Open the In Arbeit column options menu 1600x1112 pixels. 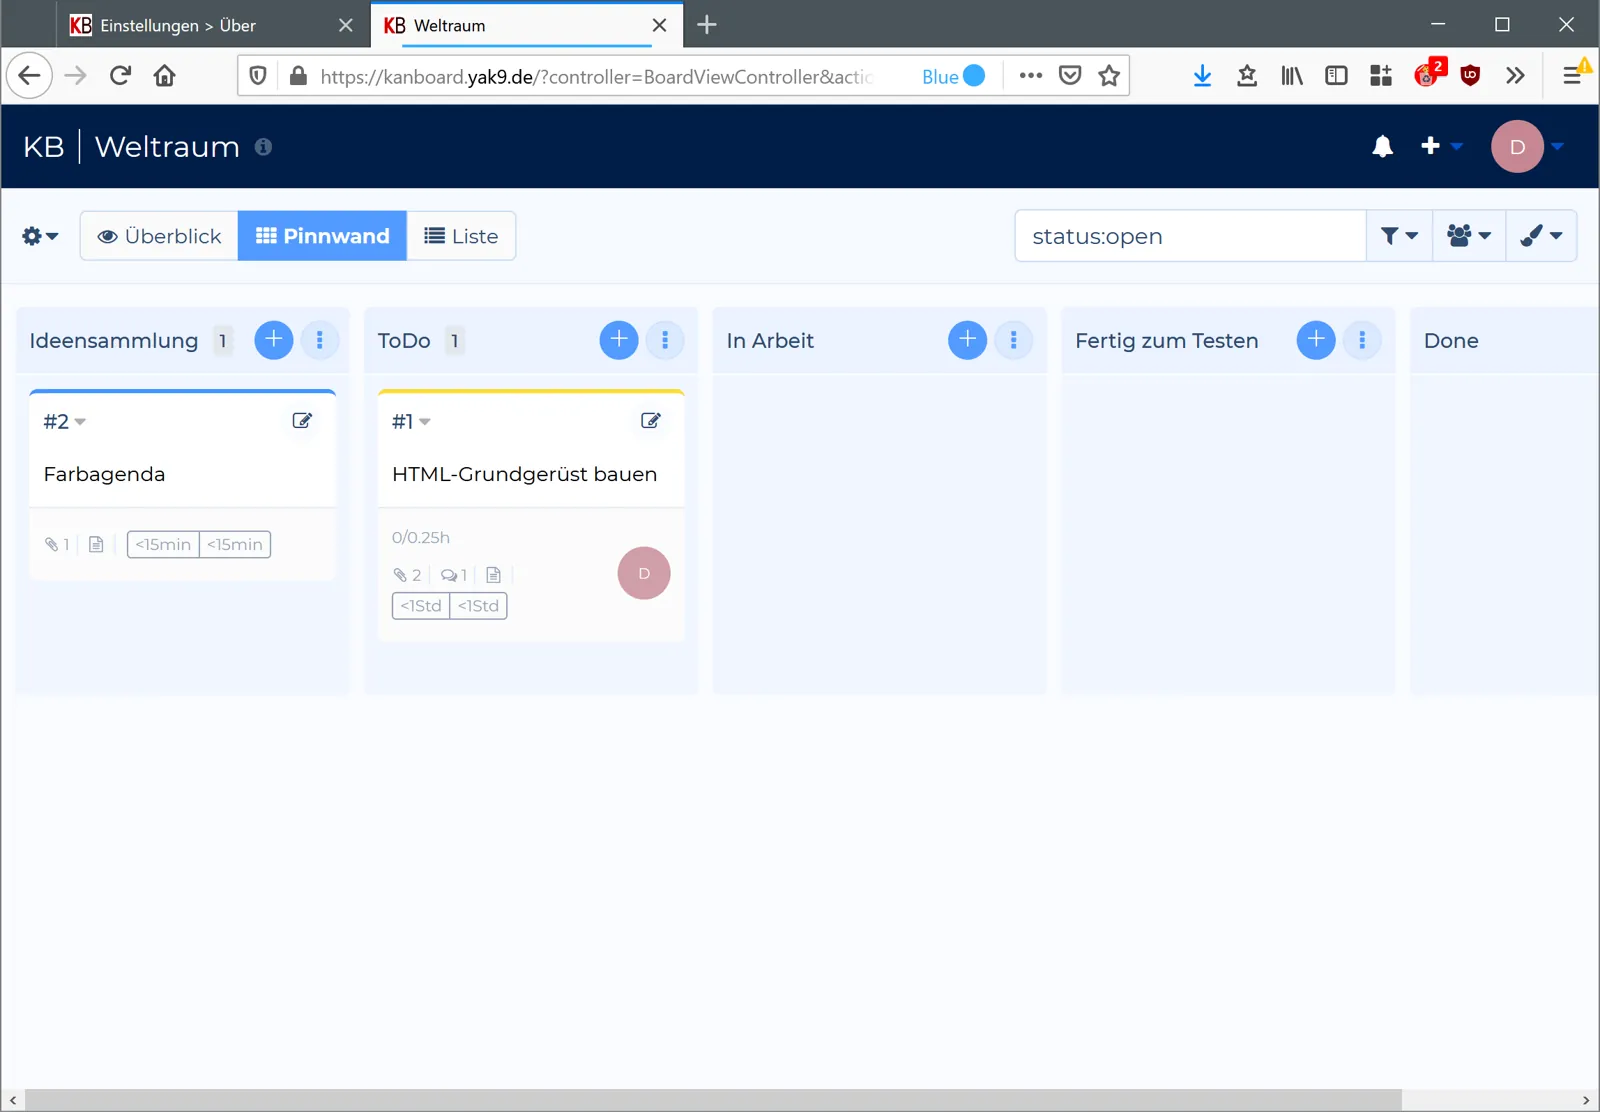(x=1014, y=340)
